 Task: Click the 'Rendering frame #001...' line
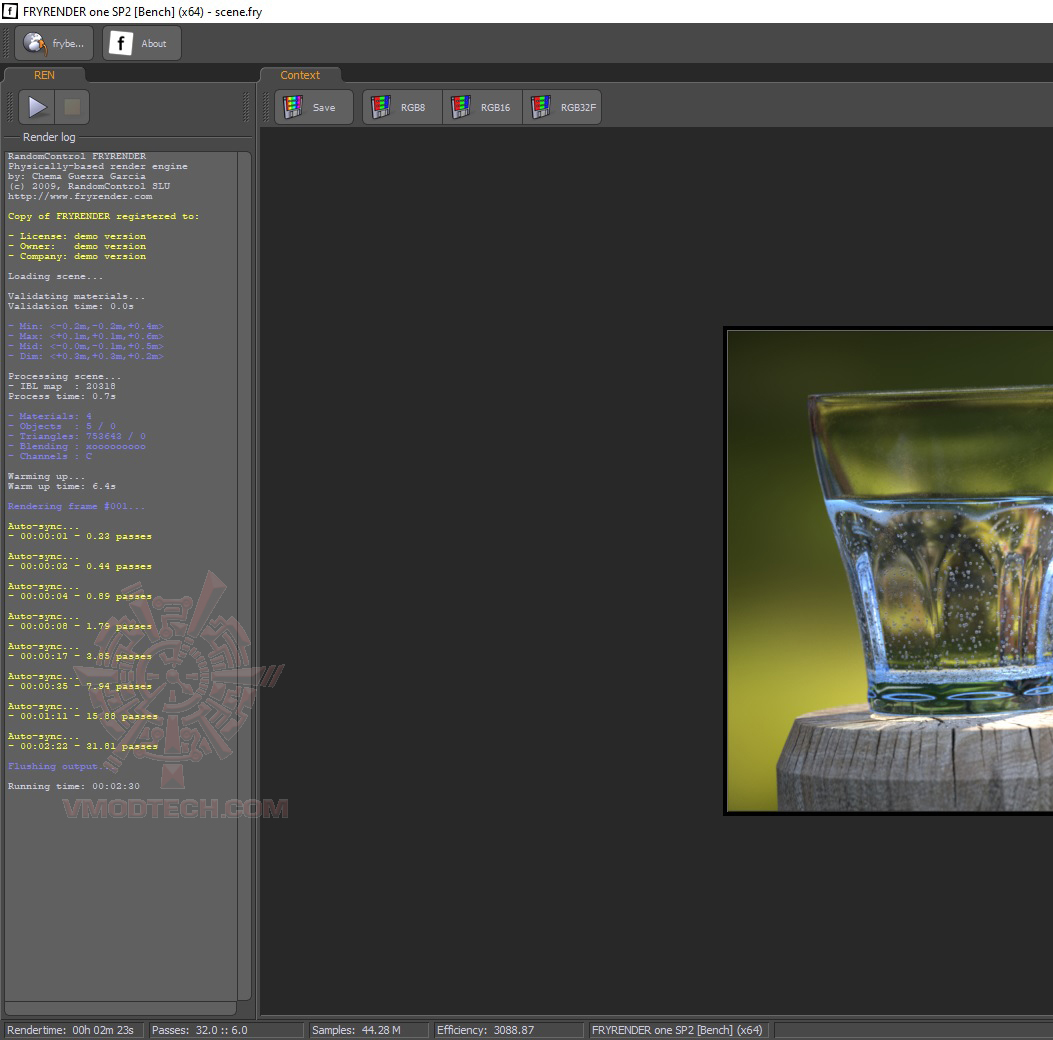click(x=76, y=506)
